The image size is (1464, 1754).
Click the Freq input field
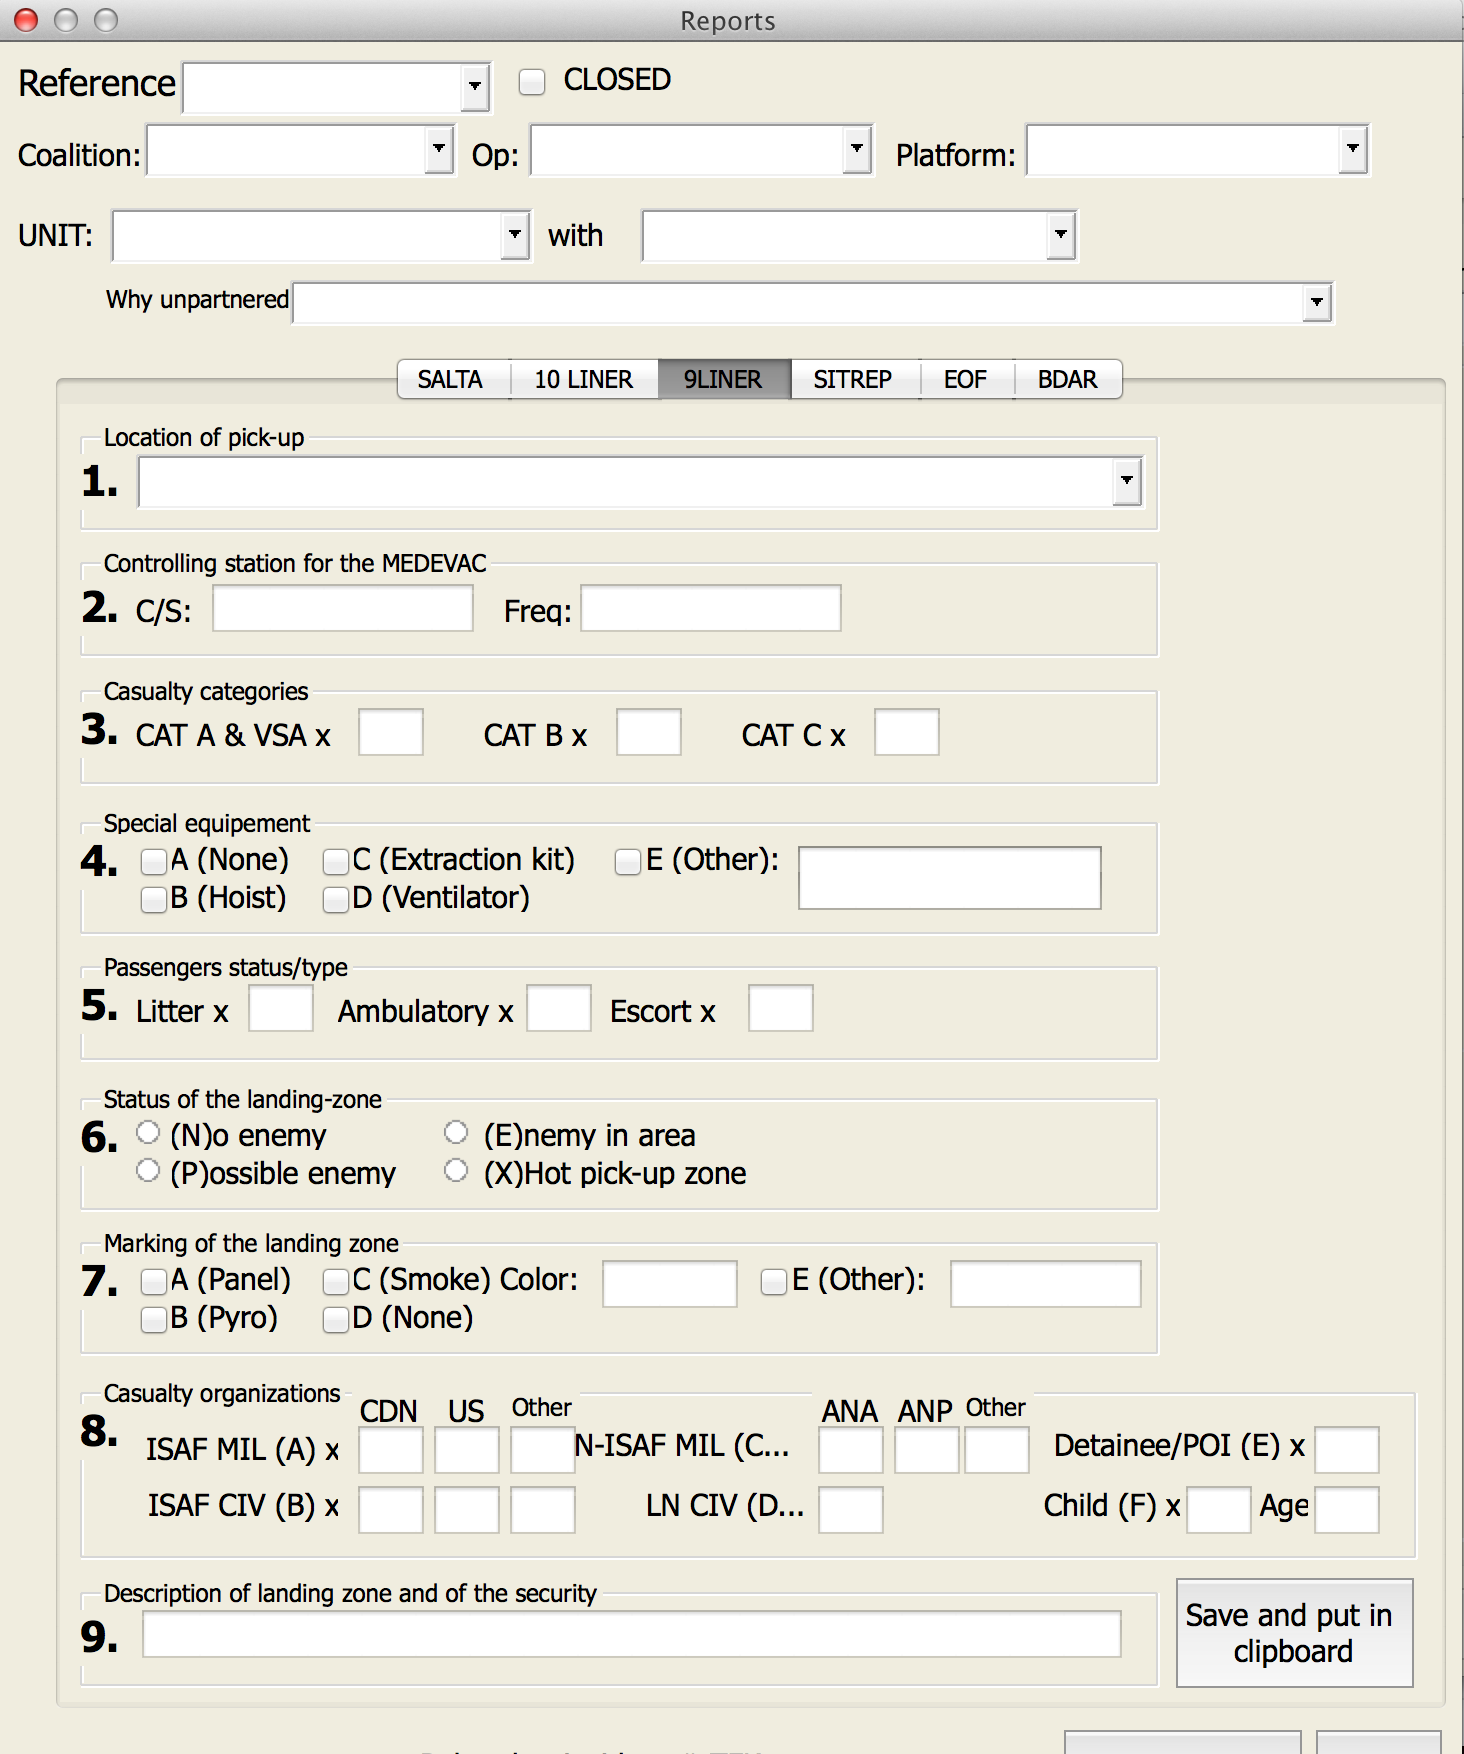click(711, 608)
